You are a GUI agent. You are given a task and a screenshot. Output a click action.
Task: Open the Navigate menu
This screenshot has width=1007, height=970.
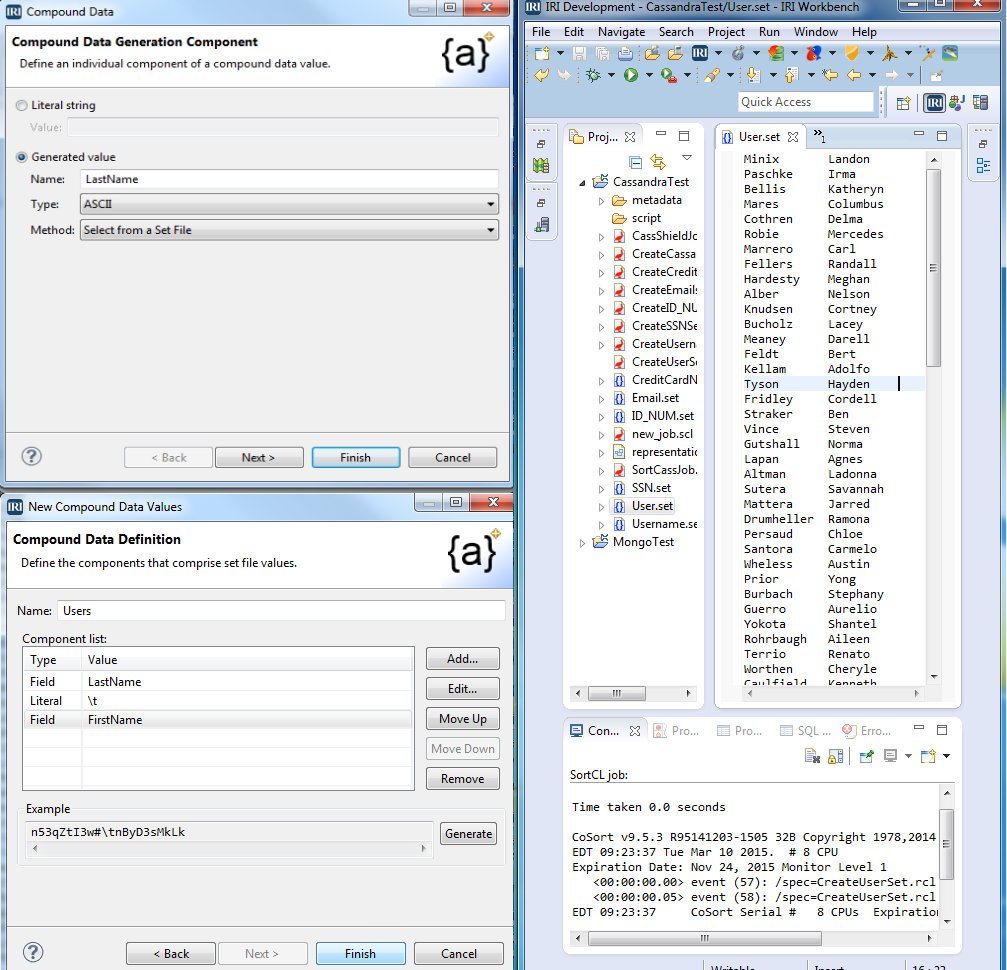(621, 31)
